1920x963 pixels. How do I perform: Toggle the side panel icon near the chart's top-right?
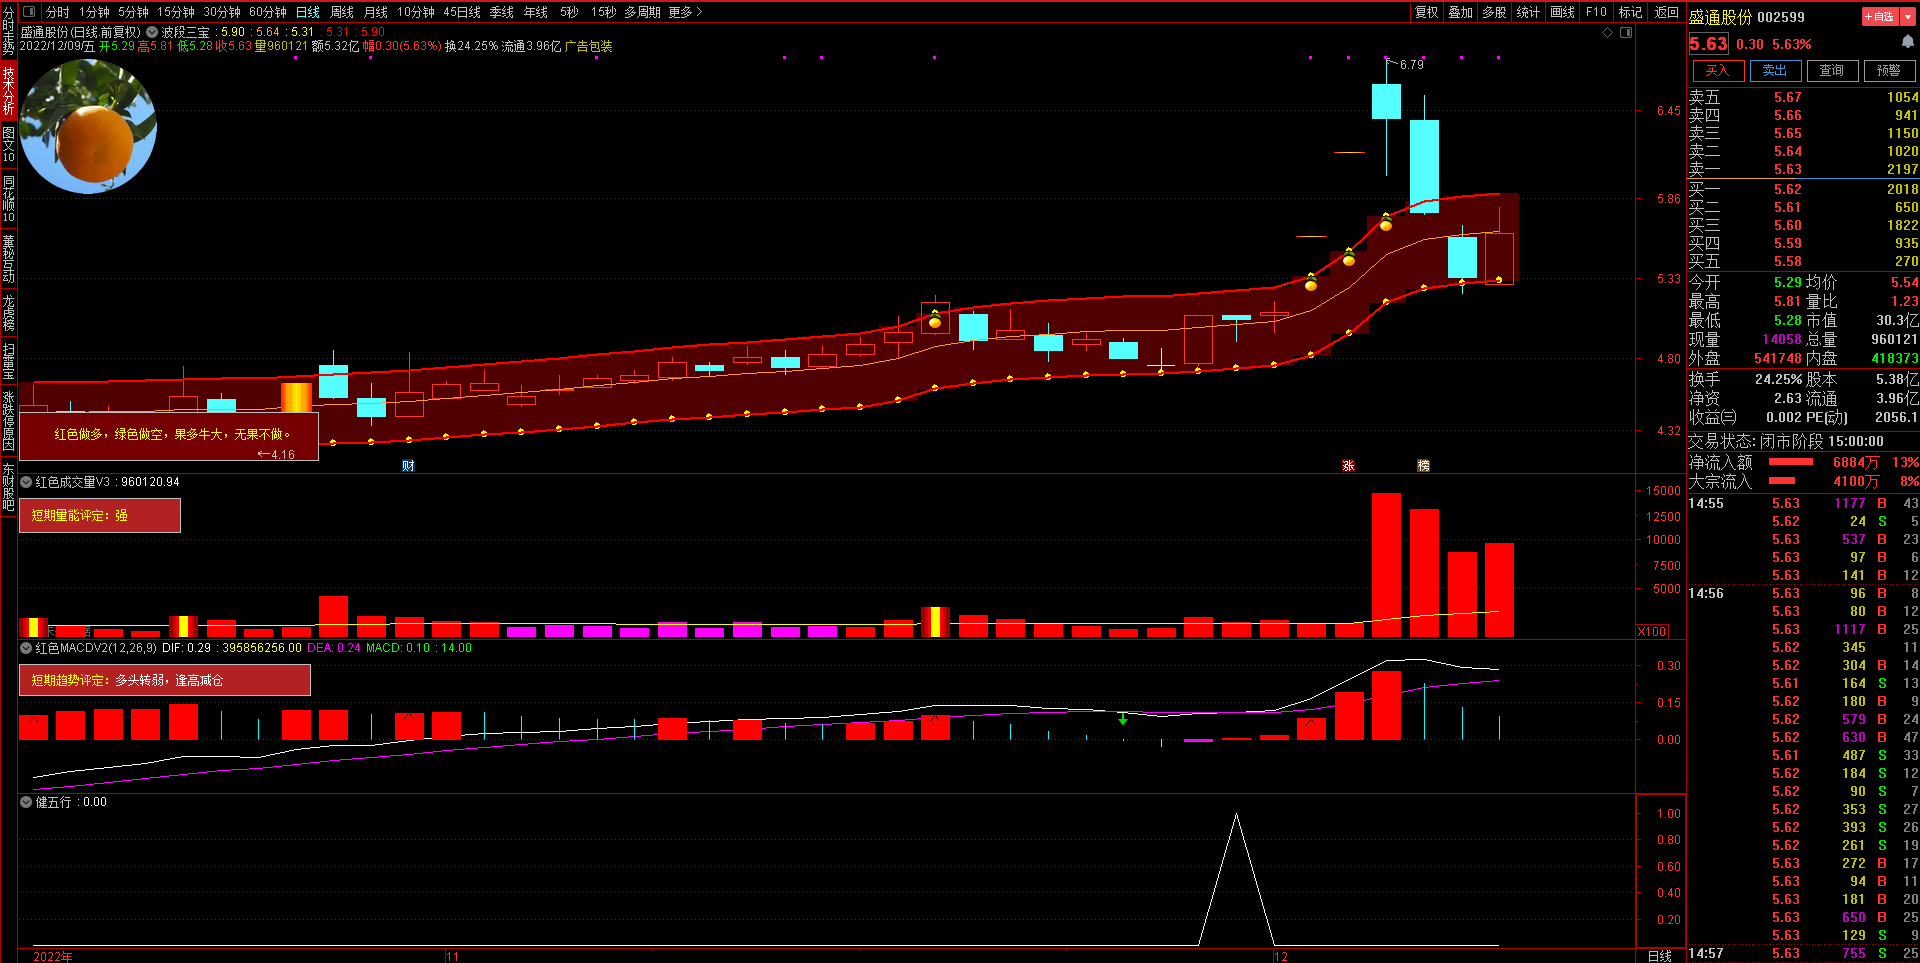coord(1626,33)
